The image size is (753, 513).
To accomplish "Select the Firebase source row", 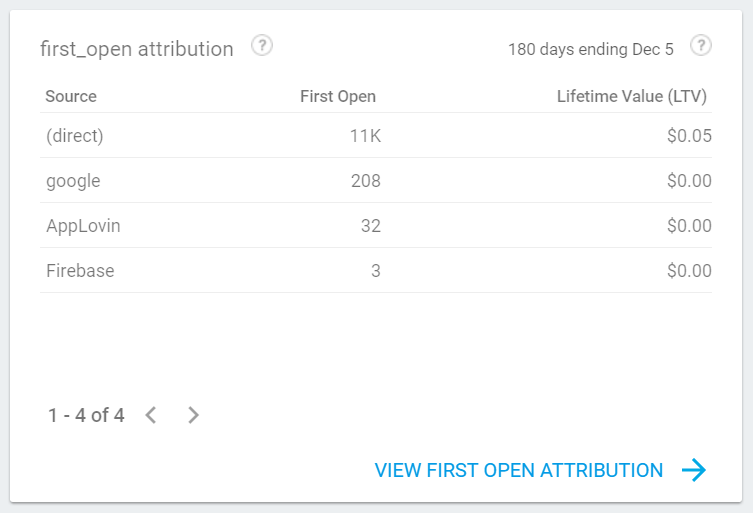I will click(x=80, y=271).
